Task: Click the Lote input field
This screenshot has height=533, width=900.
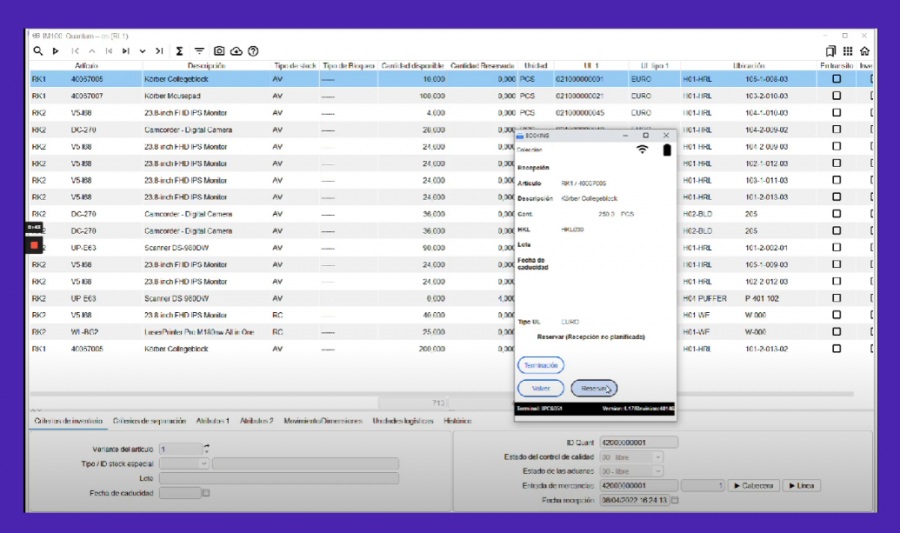Action: (x=279, y=478)
